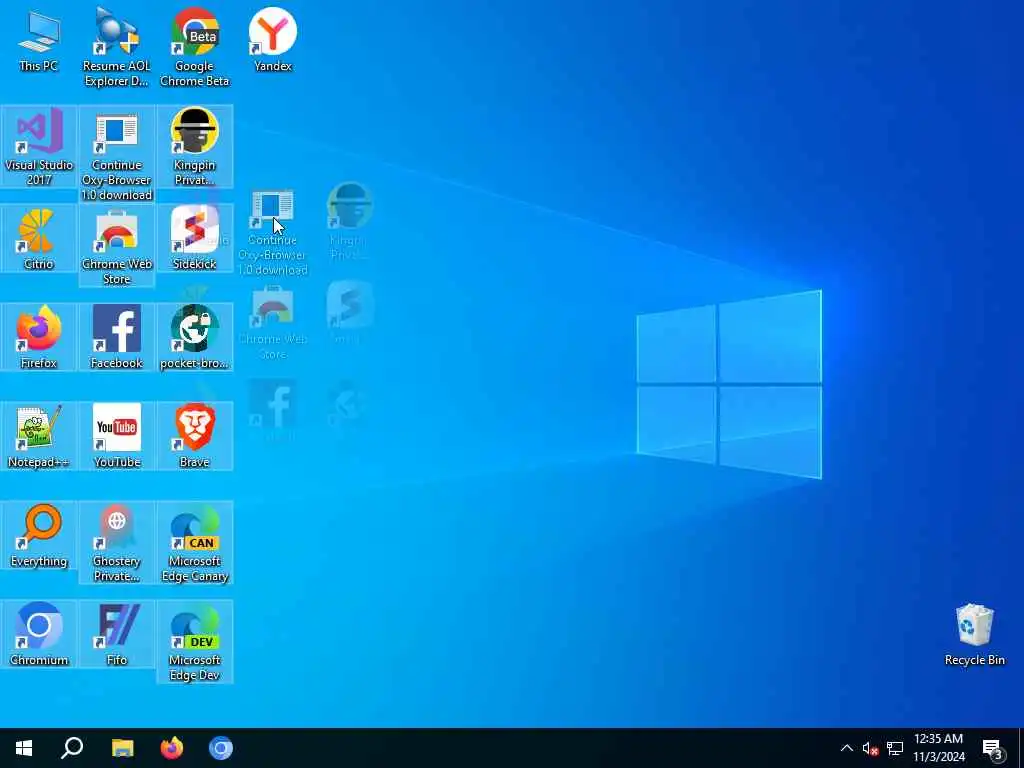Viewport: 1024px width, 768px height.
Task: Open the network status tray icon
Action: click(x=895, y=748)
